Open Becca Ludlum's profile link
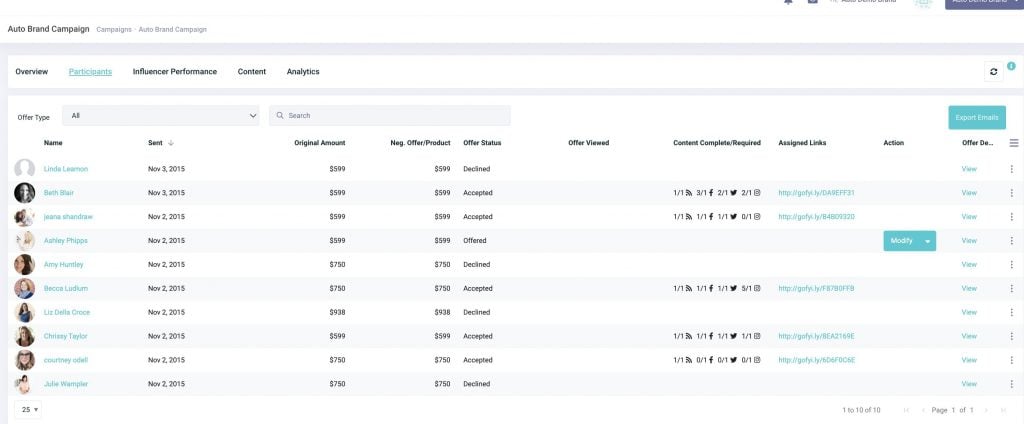The image size is (1024, 424). coord(65,288)
